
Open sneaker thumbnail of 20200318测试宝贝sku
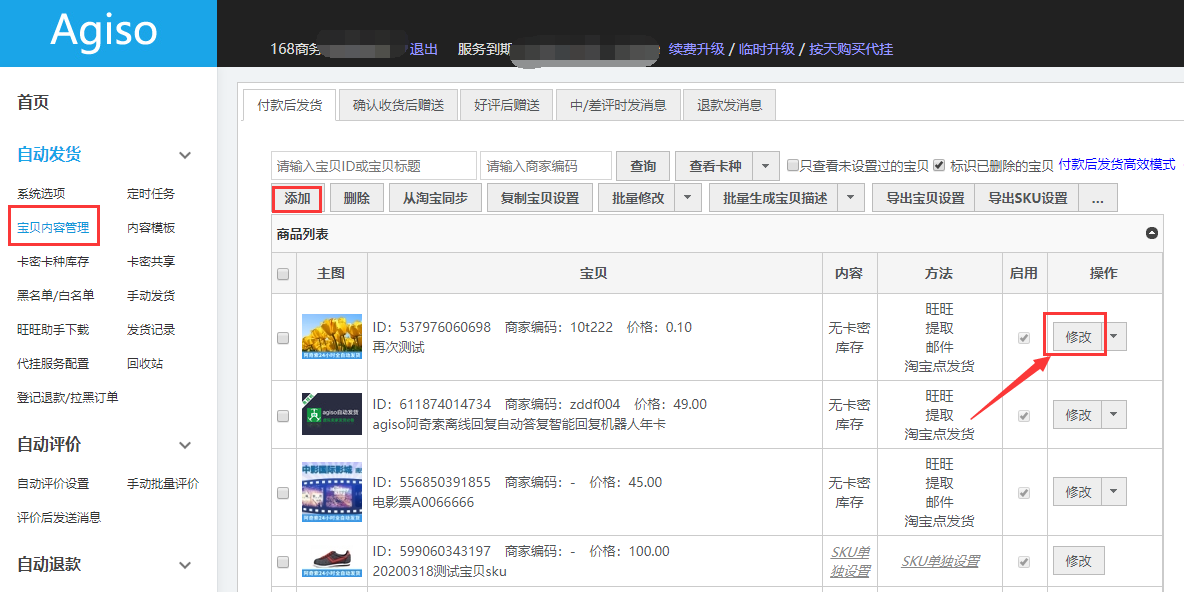pos(331,562)
